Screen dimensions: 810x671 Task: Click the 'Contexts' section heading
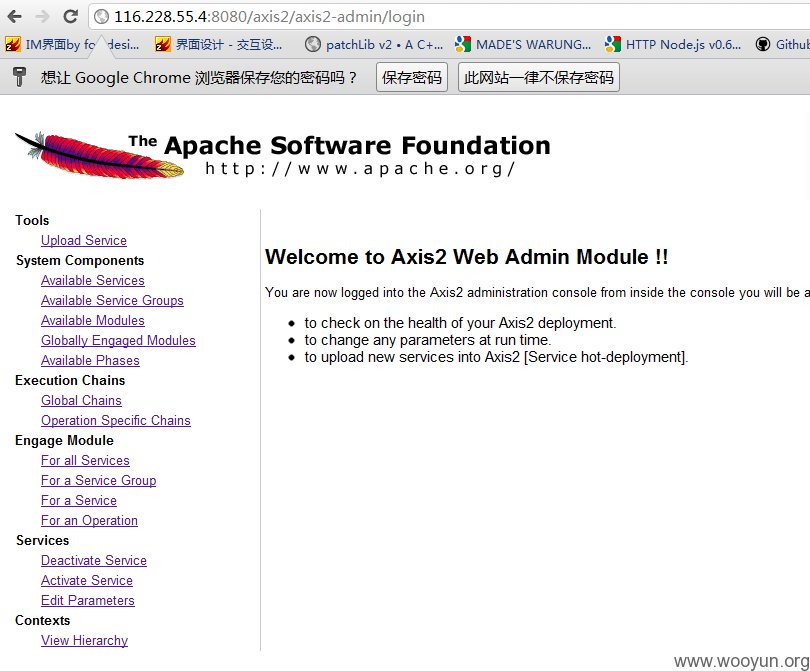pos(42,620)
